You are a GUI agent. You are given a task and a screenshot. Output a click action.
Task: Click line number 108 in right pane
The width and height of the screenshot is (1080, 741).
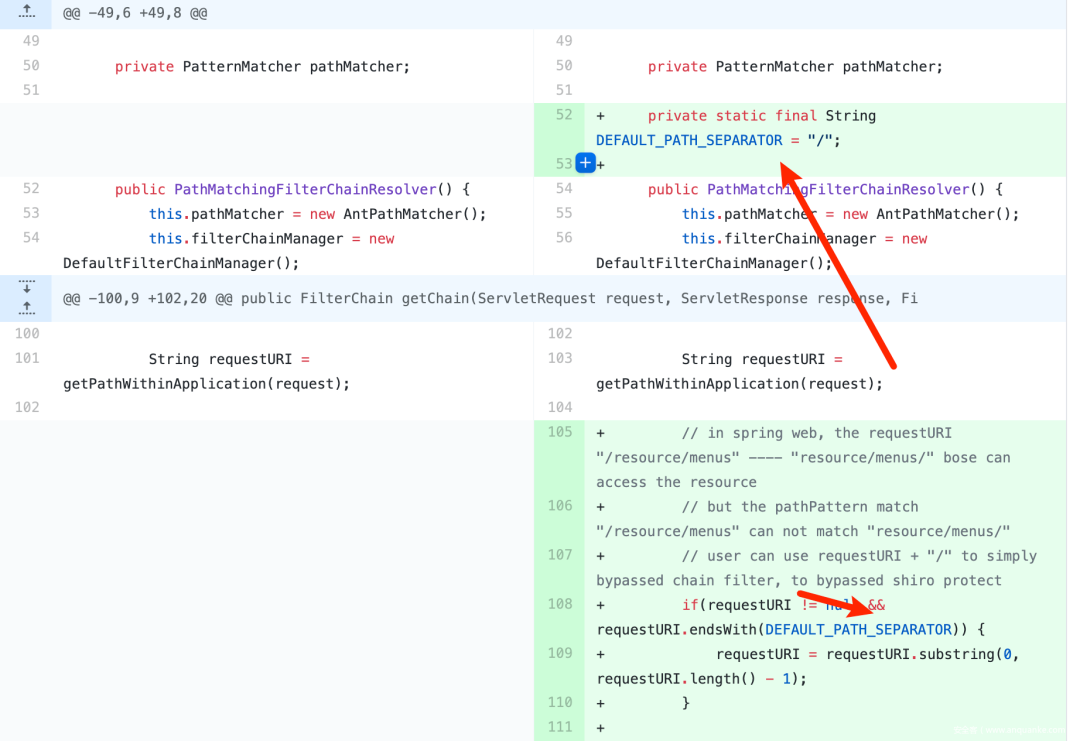coord(560,605)
